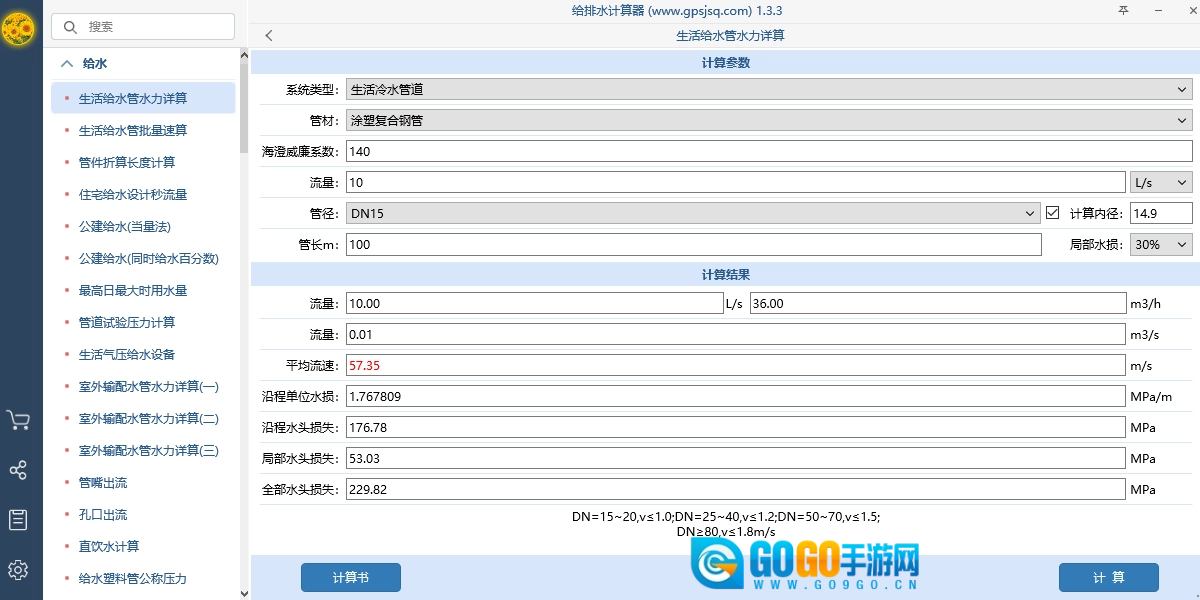
Task: Click the magnifier icon in search box
Action: (71, 27)
